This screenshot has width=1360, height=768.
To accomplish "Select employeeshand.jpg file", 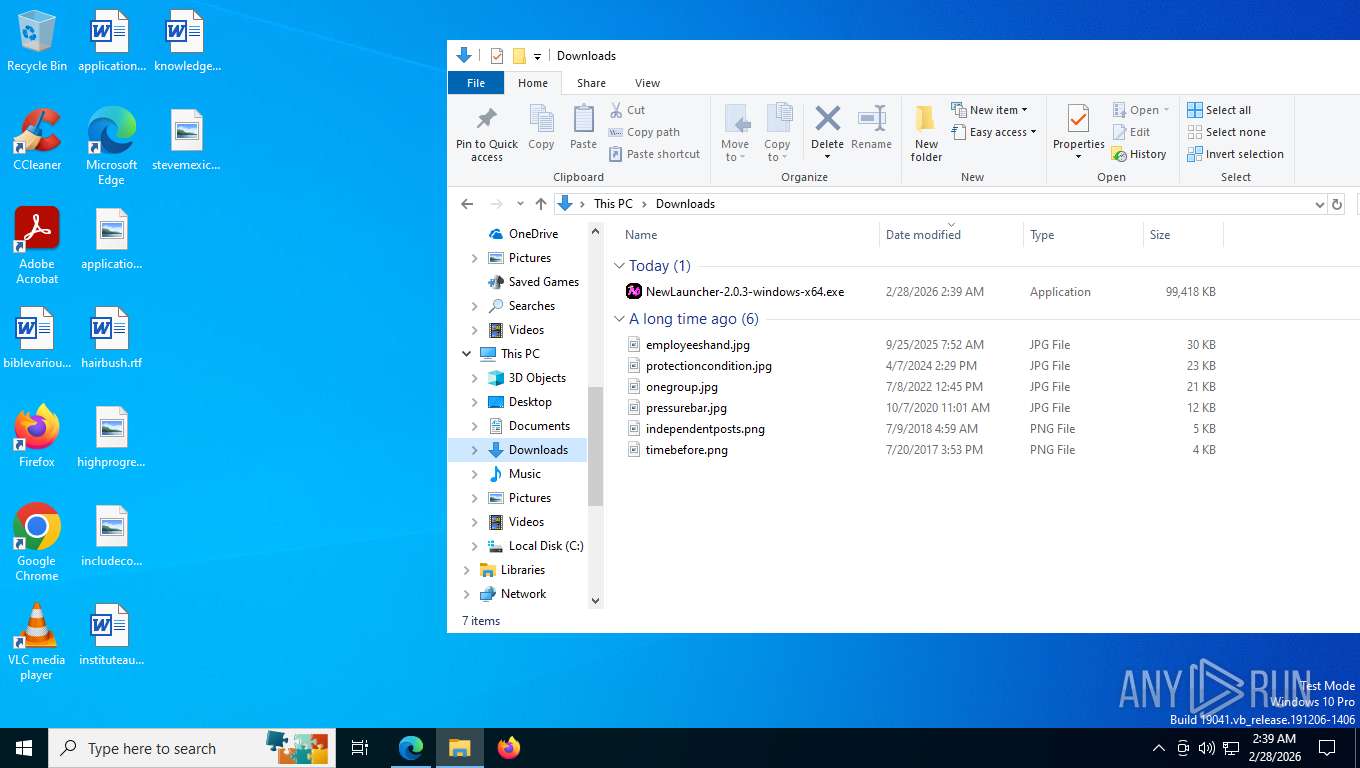I will tap(698, 345).
